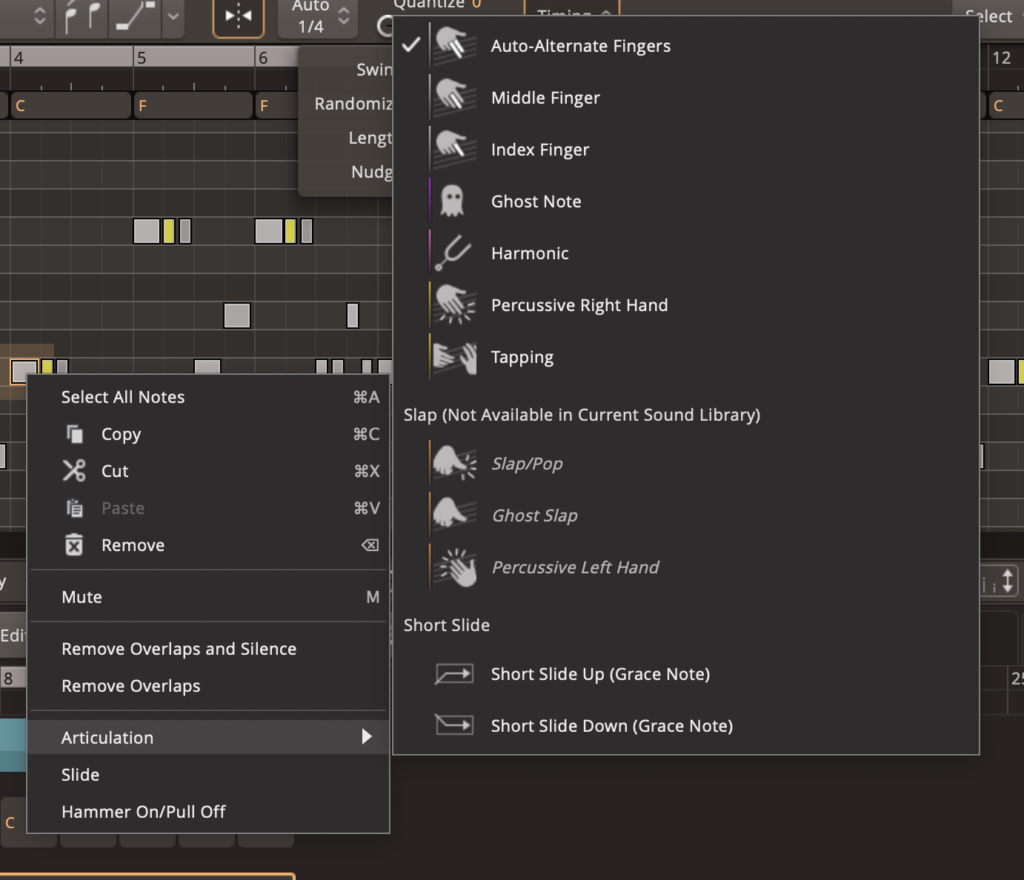Screen dimensions: 1024x880
Task: Toggle the snap-to-grid button
Action: pos(238,17)
